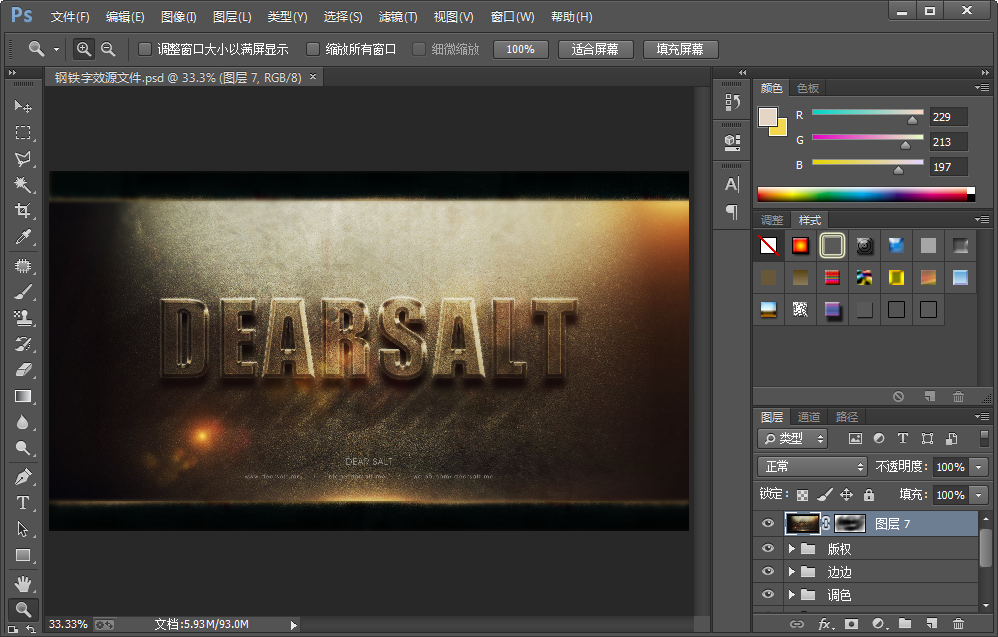The height and width of the screenshot is (637, 998).
Task: Open the layer filter 类型 dropdown
Action: 793,438
